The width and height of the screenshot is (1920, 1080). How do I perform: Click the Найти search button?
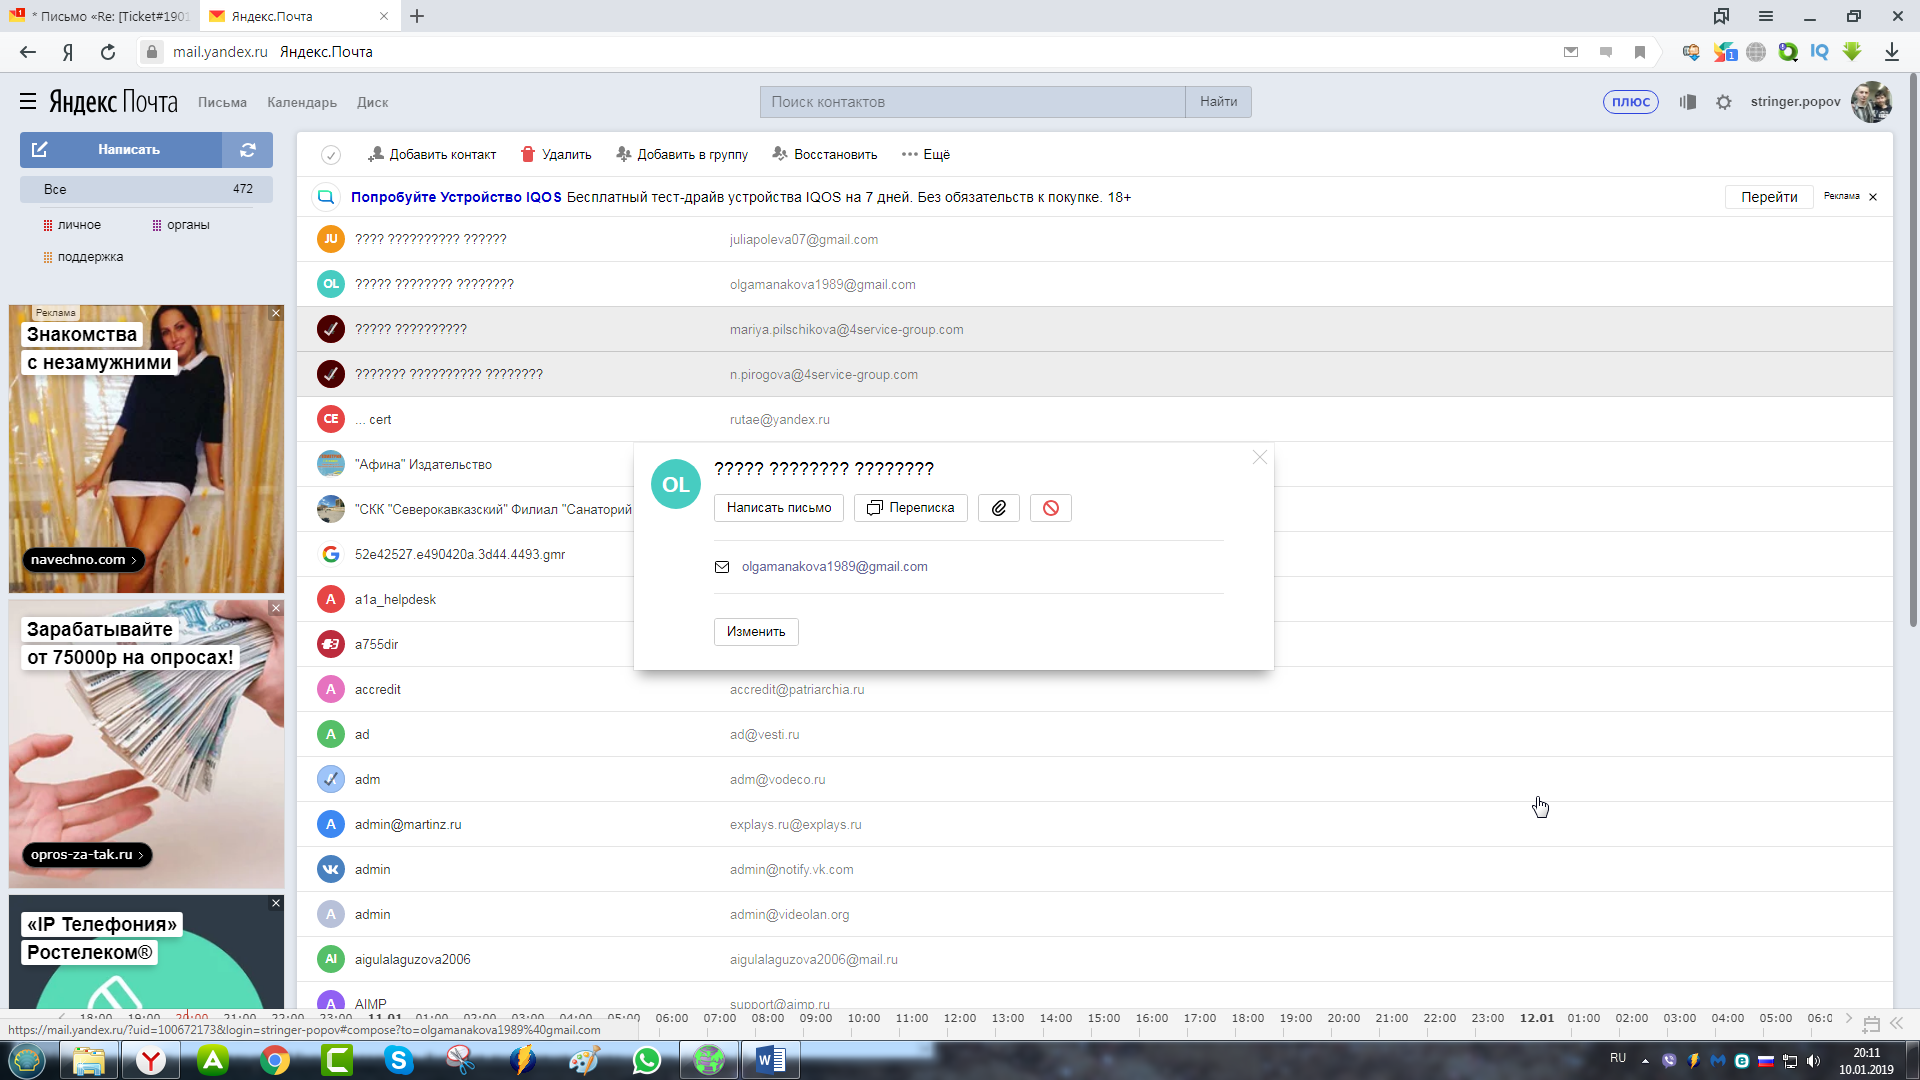tap(1218, 102)
